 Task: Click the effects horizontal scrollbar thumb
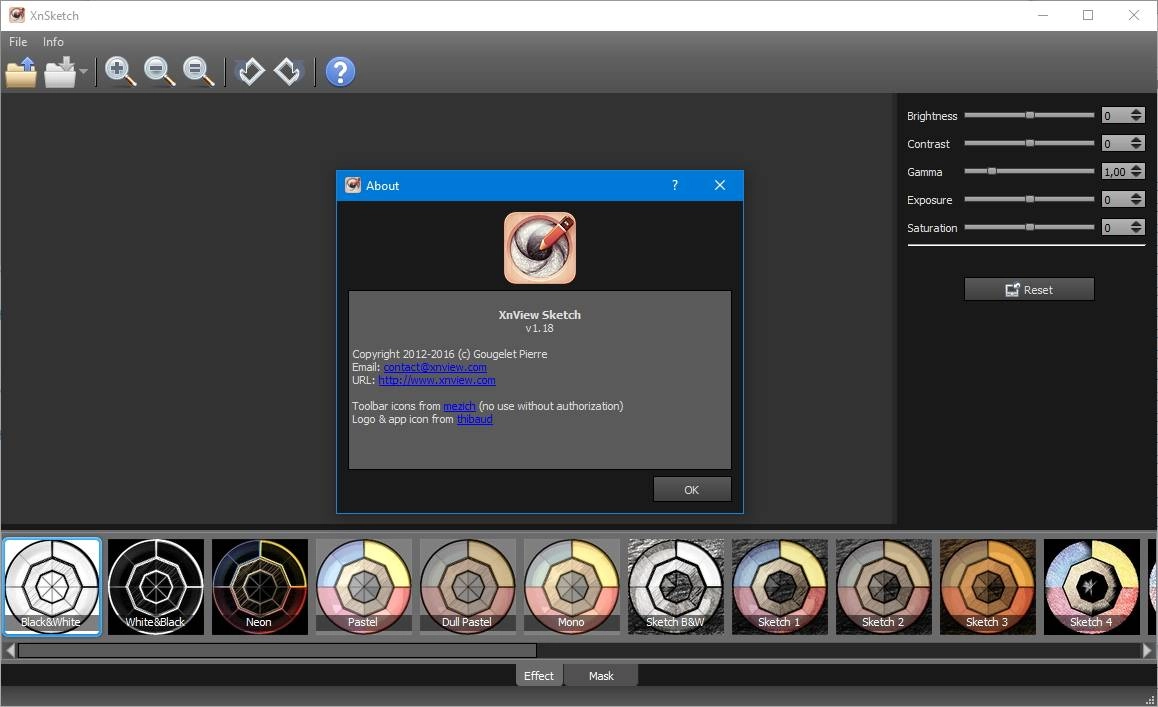point(278,650)
